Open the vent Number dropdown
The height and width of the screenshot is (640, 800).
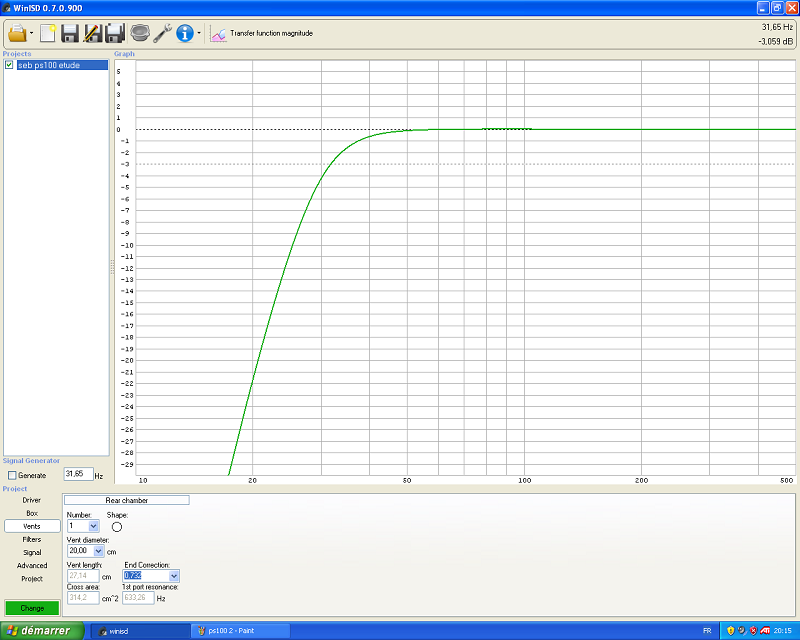[93, 526]
